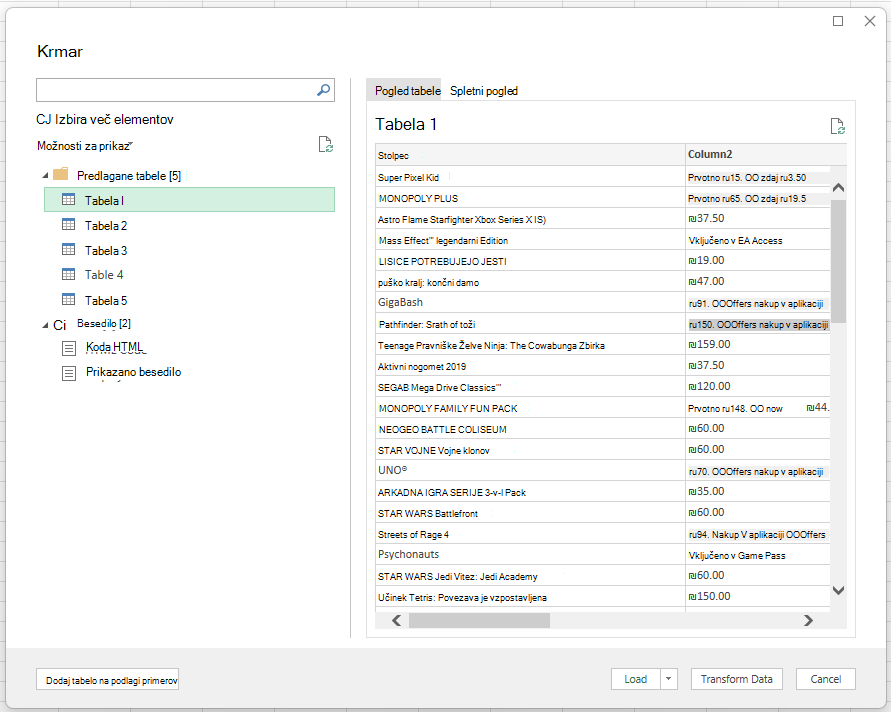Click Aktivni nogomet 2019 cell
This screenshot has width=891, height=712.
pyautogui.click(x=530, y=367)
